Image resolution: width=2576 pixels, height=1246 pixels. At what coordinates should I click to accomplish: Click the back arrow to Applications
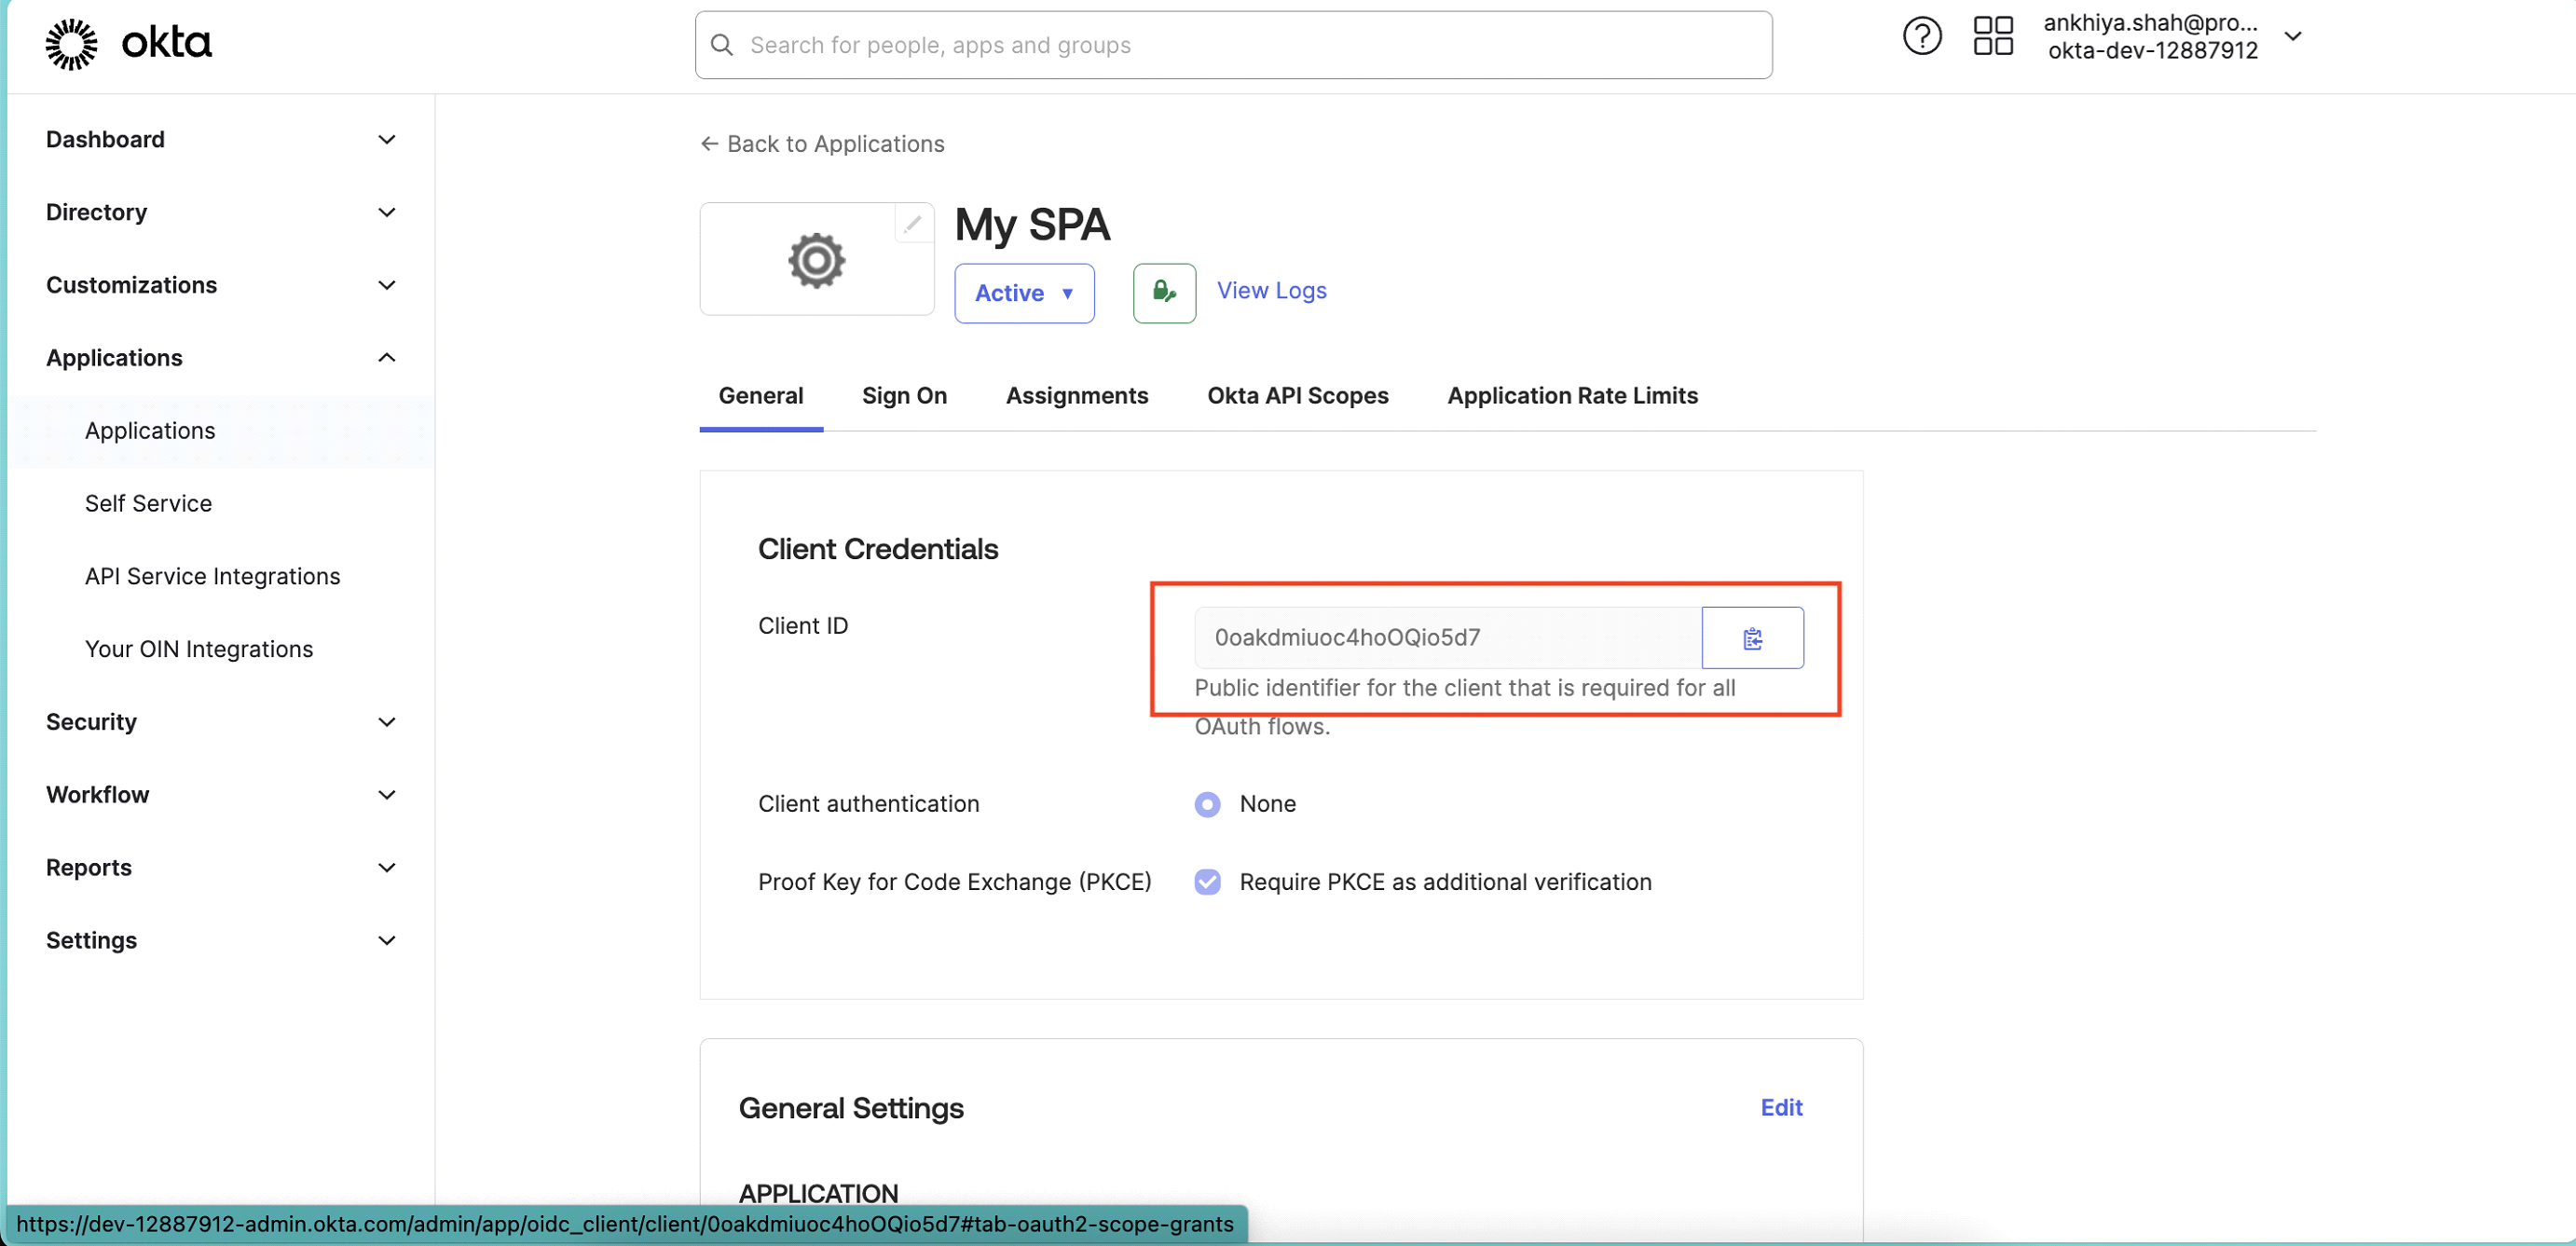709,144
